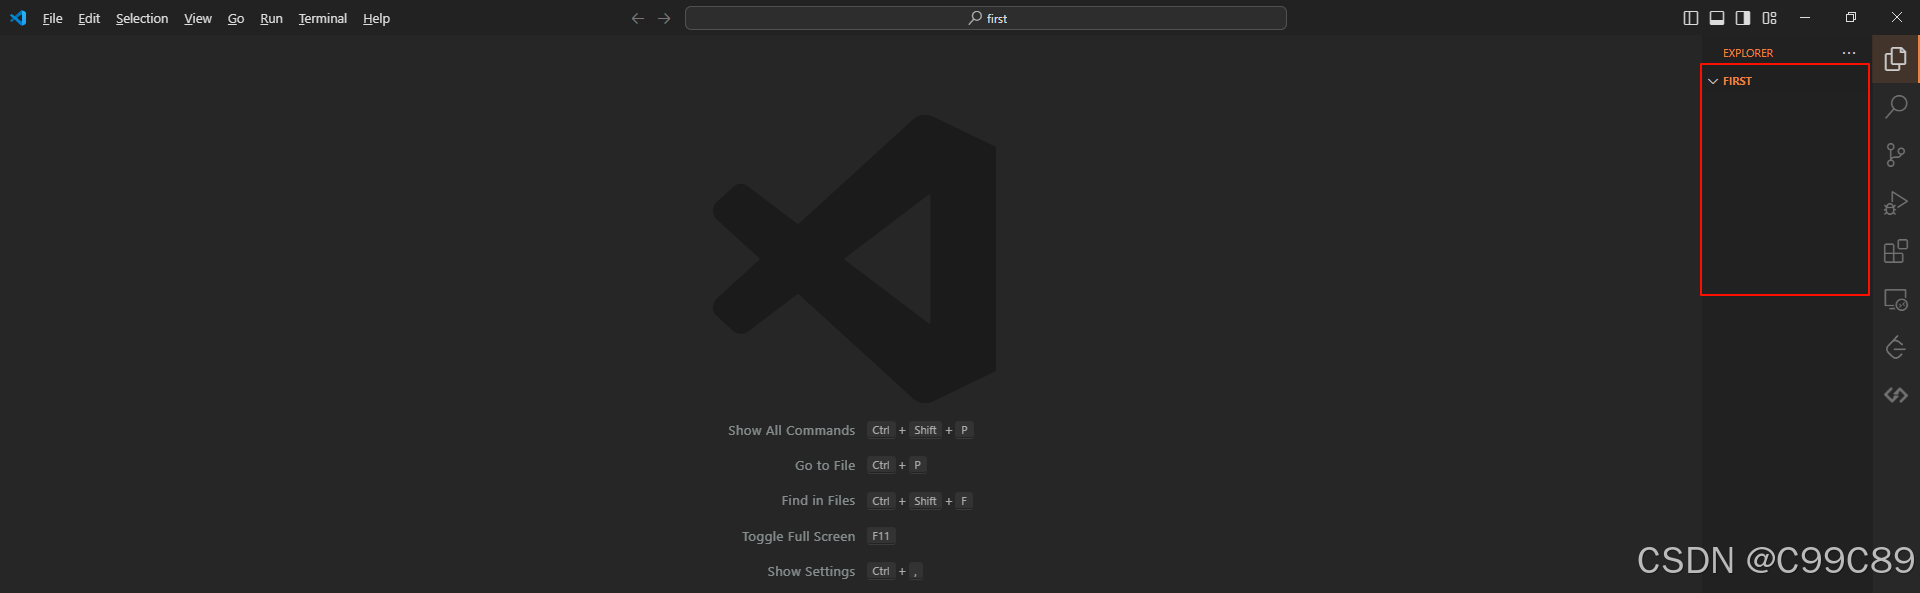This screenshot has width=1920, height=593.
Task: Open the Terminal menu
Action: [322, 18]
